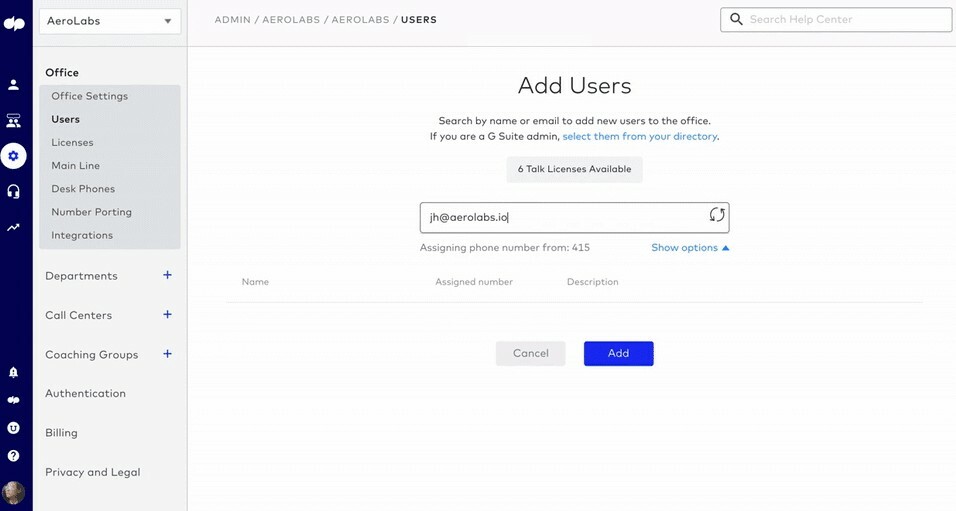Collapse the Show options expander

[x=690, y=248]
